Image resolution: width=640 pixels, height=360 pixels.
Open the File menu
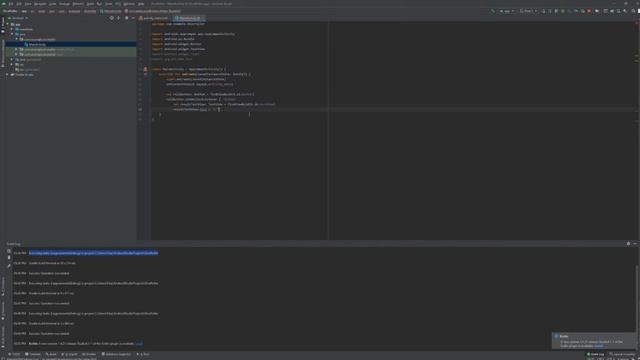point(11,4)
